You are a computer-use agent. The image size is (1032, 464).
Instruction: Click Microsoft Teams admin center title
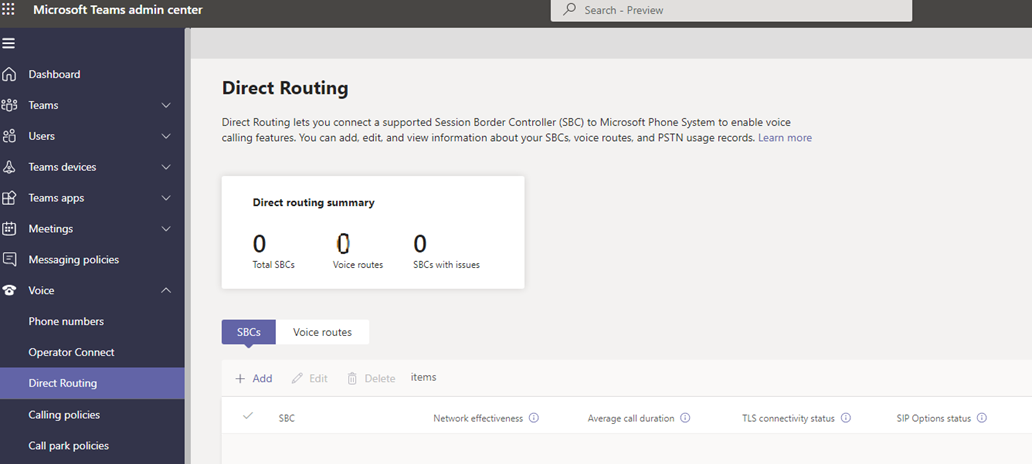pyautogui.click(x=118, y=10)
